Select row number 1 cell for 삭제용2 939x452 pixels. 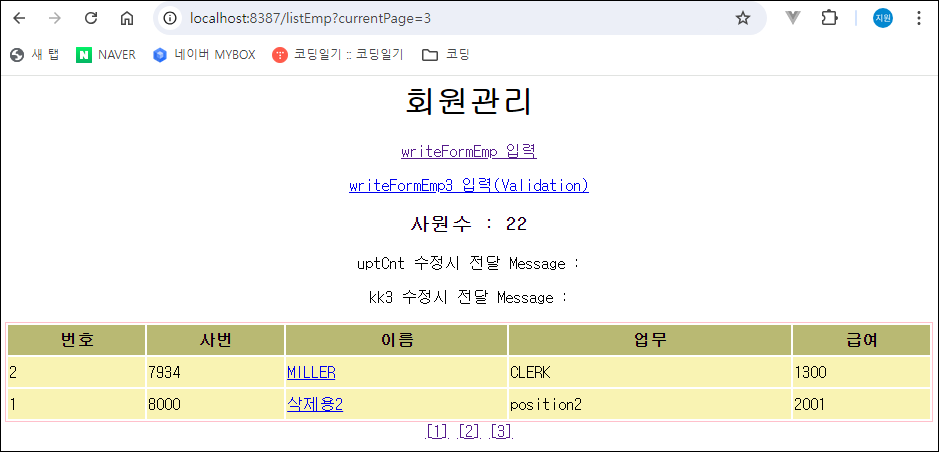tap(77, 405)
